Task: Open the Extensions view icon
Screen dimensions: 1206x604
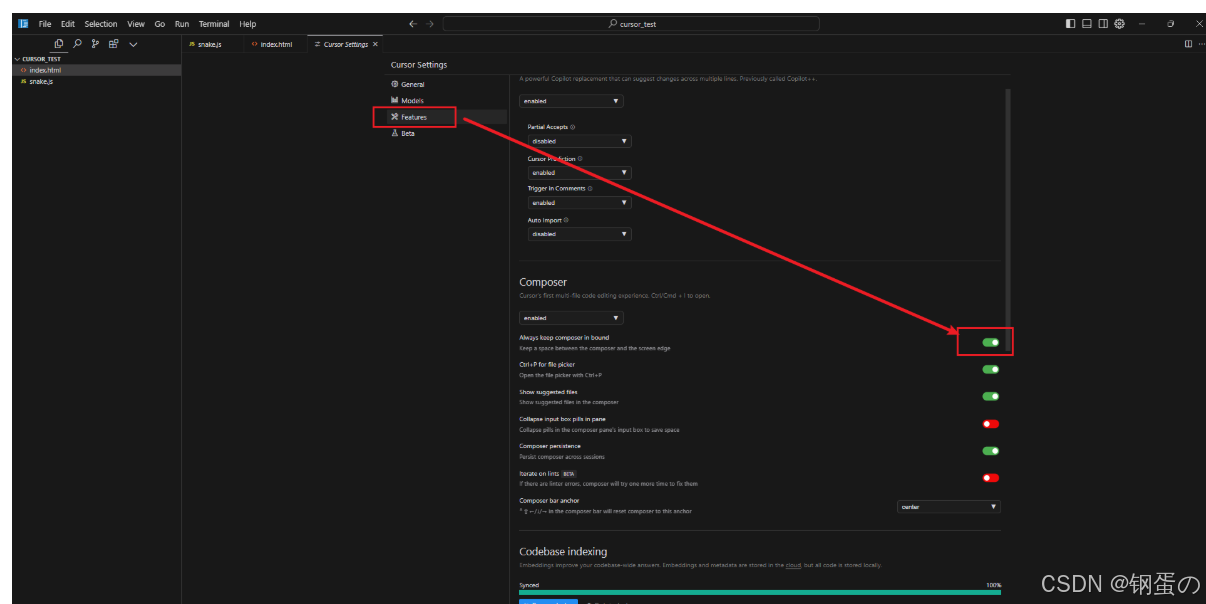Action: pos(114,44)
